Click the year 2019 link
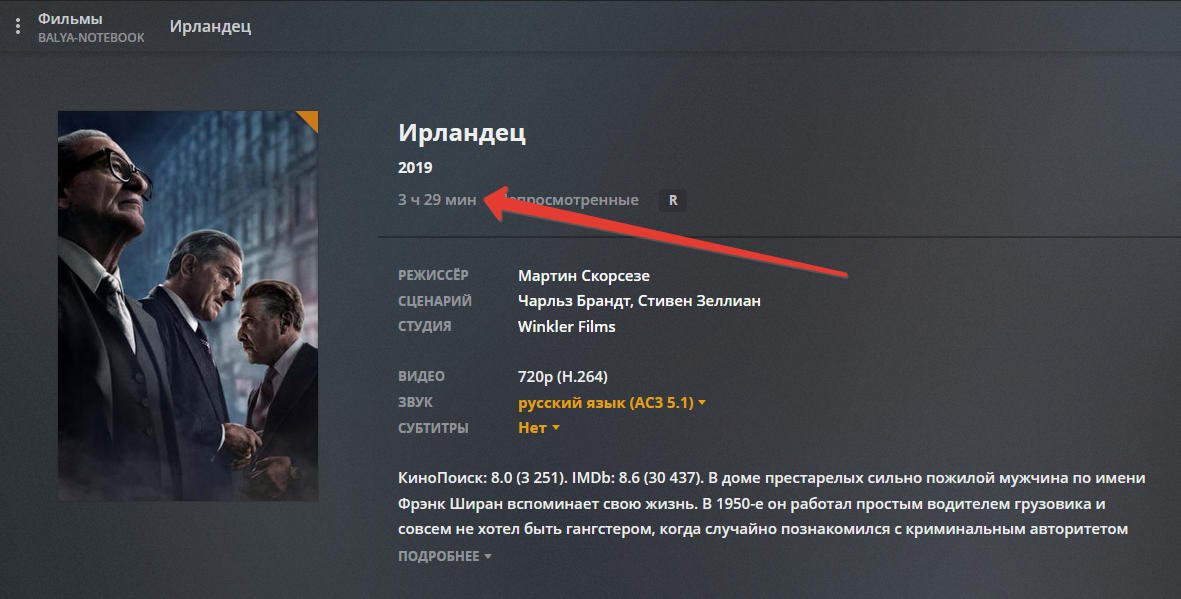Viewport: 1181px width, 599px height. [415, 167]
